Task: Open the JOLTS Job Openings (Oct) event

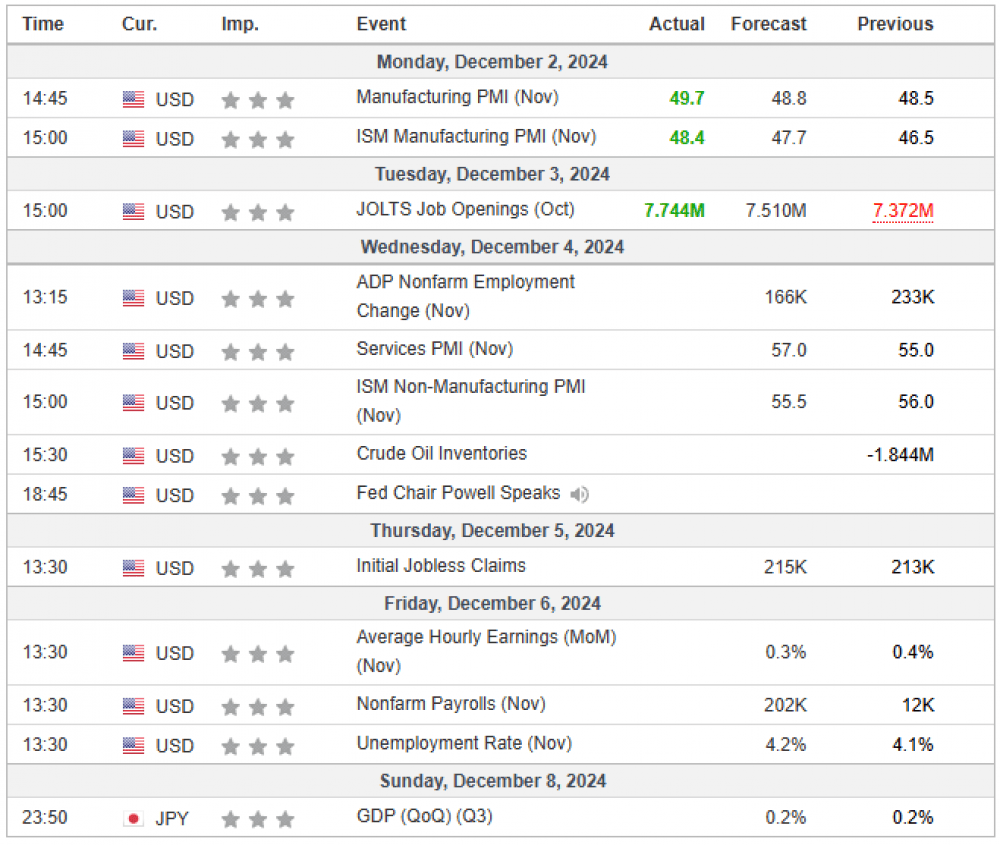Action: pos(465,209)
